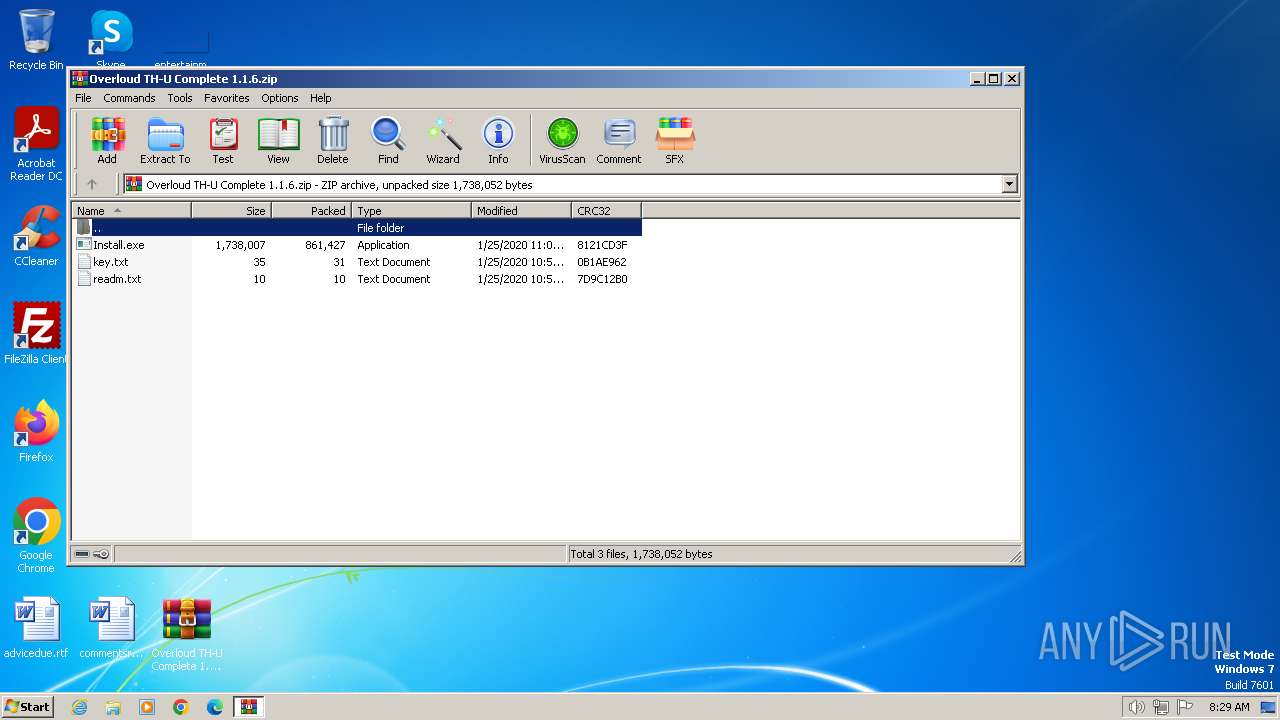Click WinRAR taskbar button
Viewport: 1280px width, 720px height.
249,707
